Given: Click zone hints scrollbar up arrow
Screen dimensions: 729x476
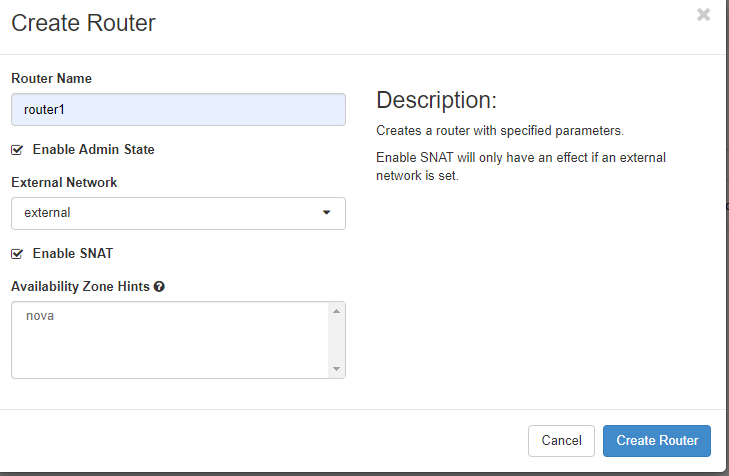Looking at the screenshot, I should 337,311.
